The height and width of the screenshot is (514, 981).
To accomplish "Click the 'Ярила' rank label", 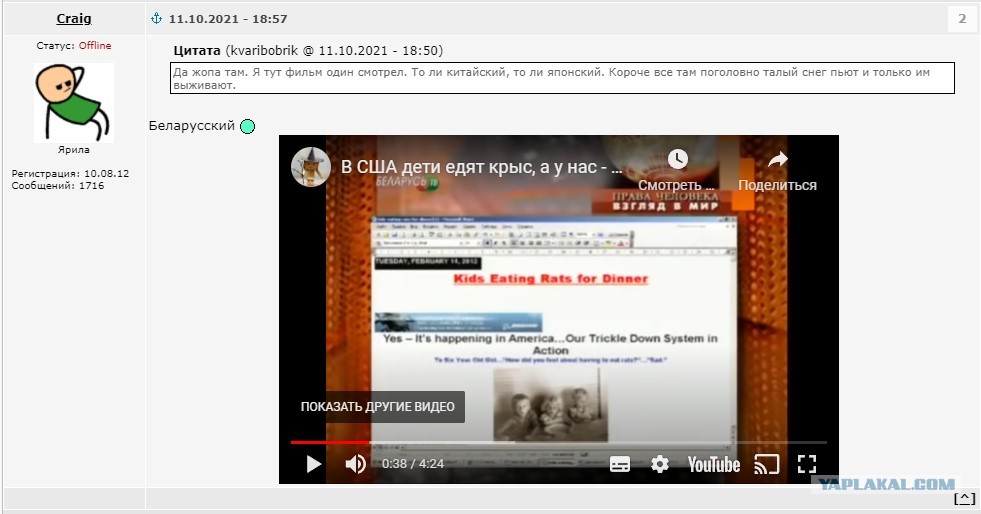I will (x=74, y=150).
